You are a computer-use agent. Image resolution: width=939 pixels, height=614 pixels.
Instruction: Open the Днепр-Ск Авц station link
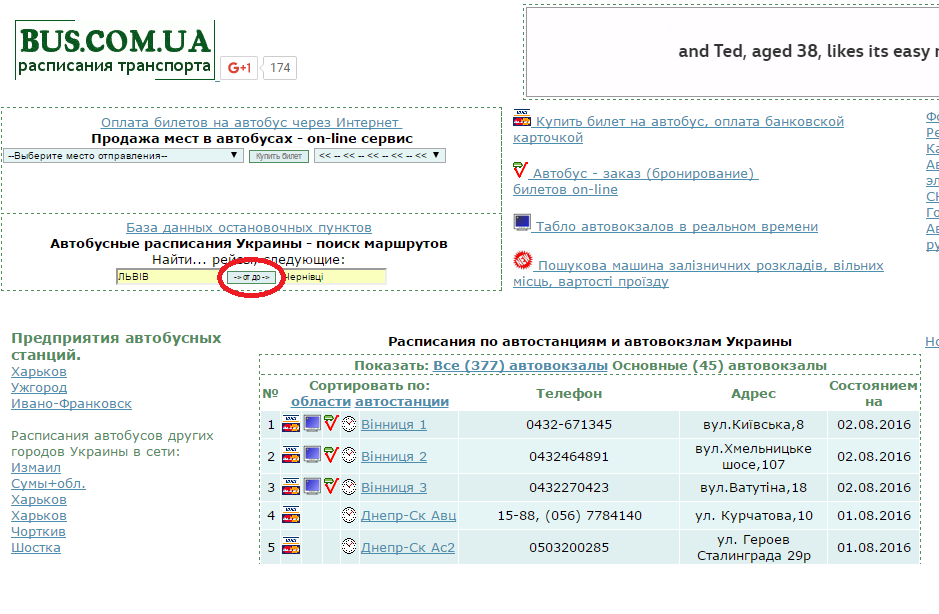(x=408, y=515)
